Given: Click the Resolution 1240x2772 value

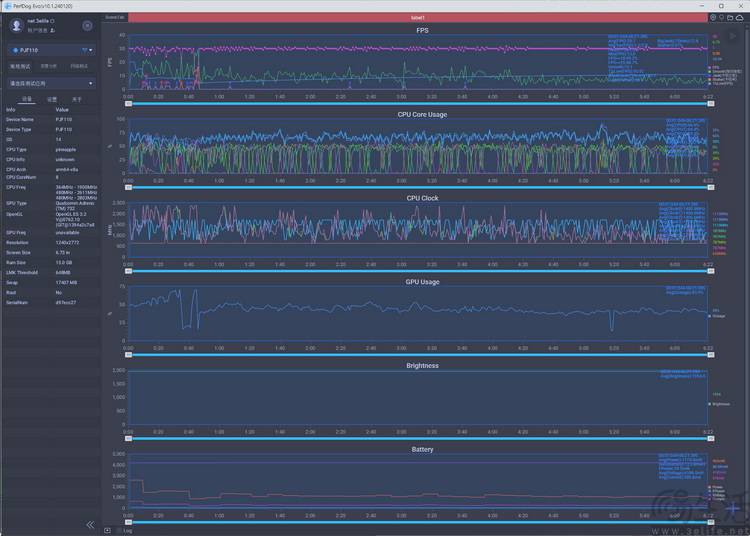Looking at the screenshot, I should pyautogui.click(x=67, y=242).
